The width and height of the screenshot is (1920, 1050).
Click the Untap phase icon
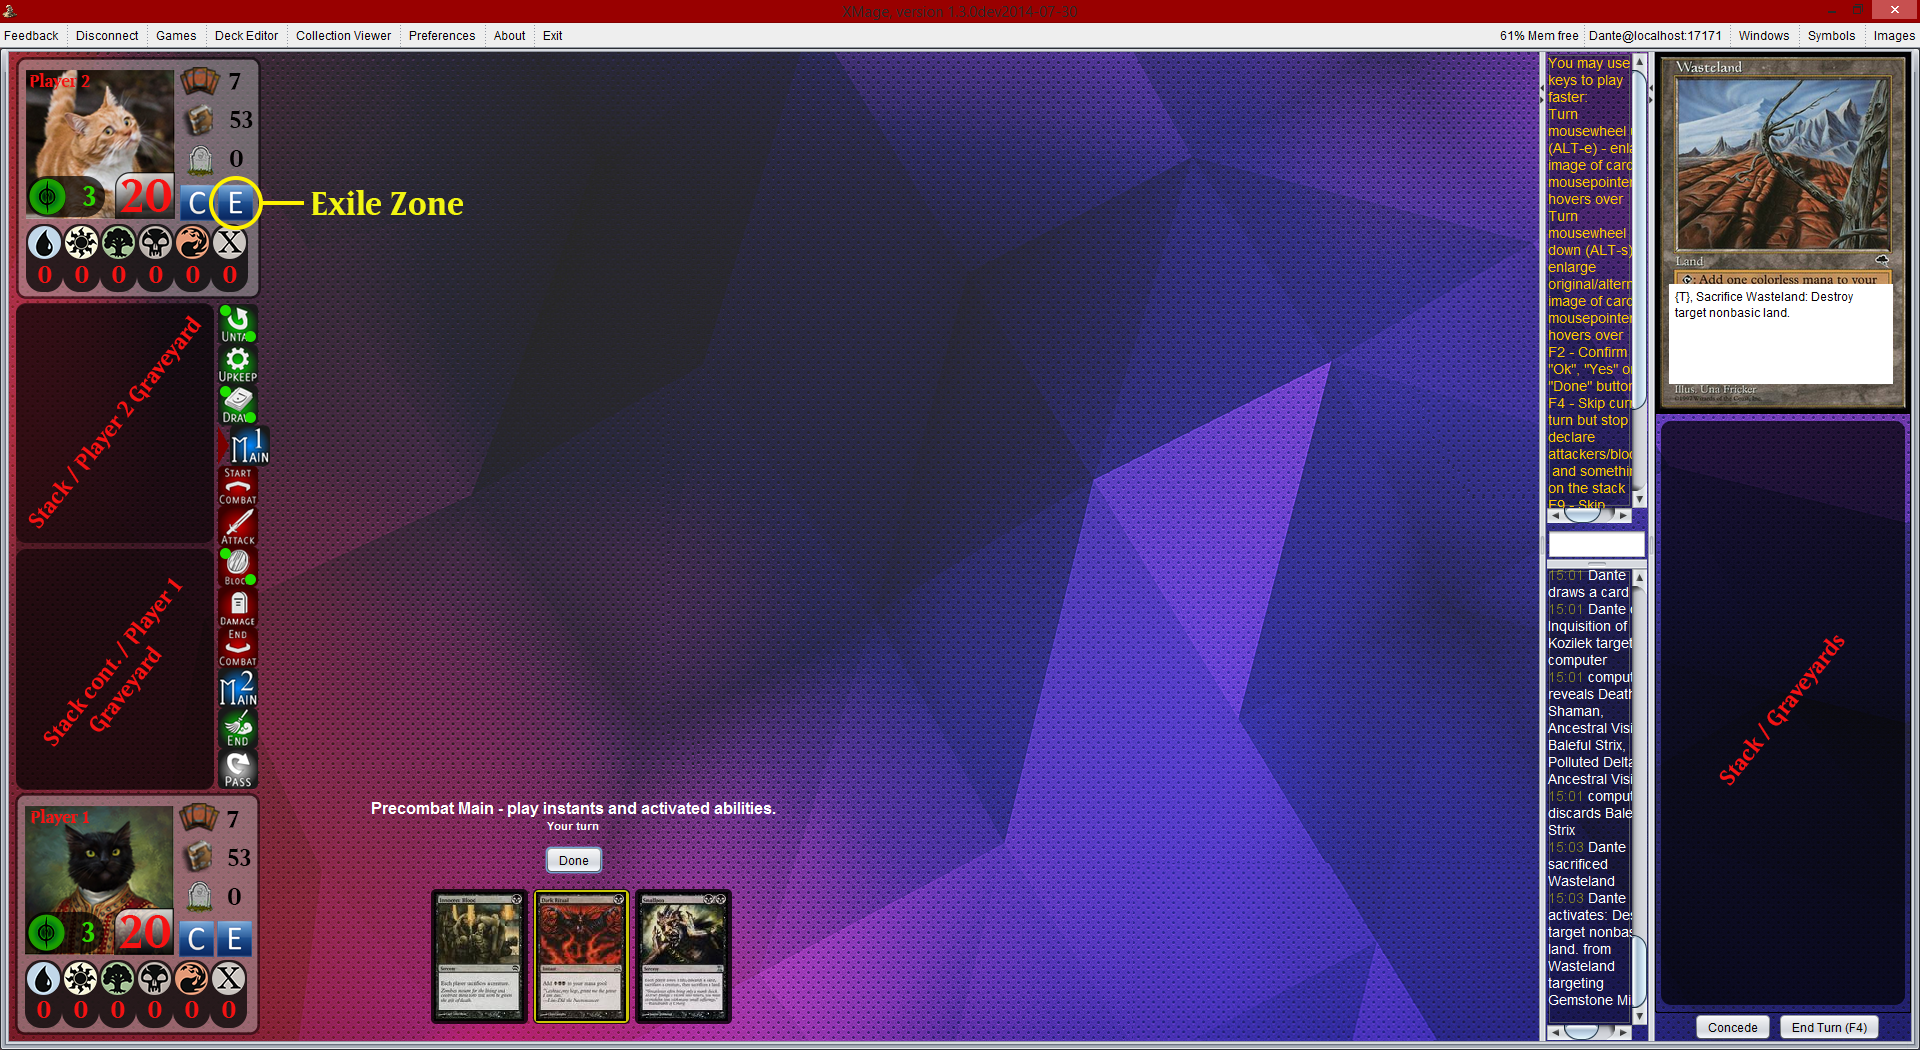[237, 323]
